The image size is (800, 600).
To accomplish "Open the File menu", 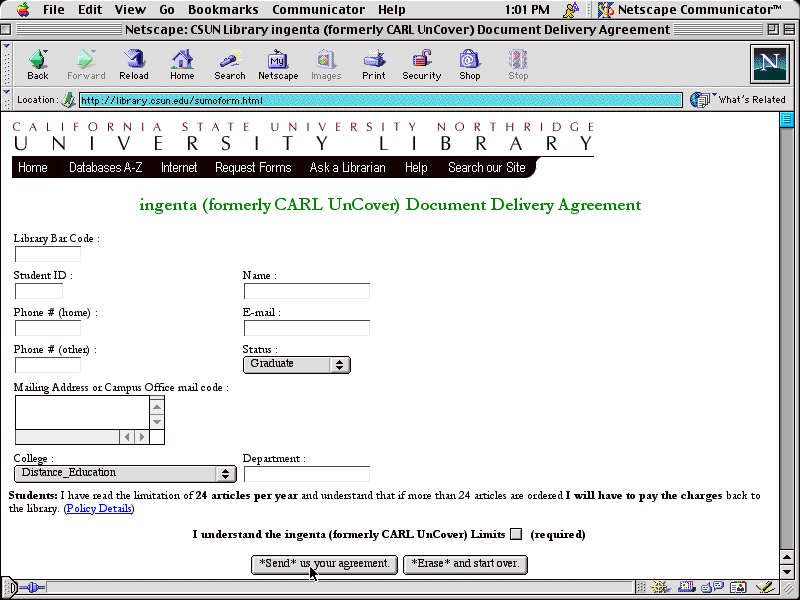I will [x=54, y=10].
